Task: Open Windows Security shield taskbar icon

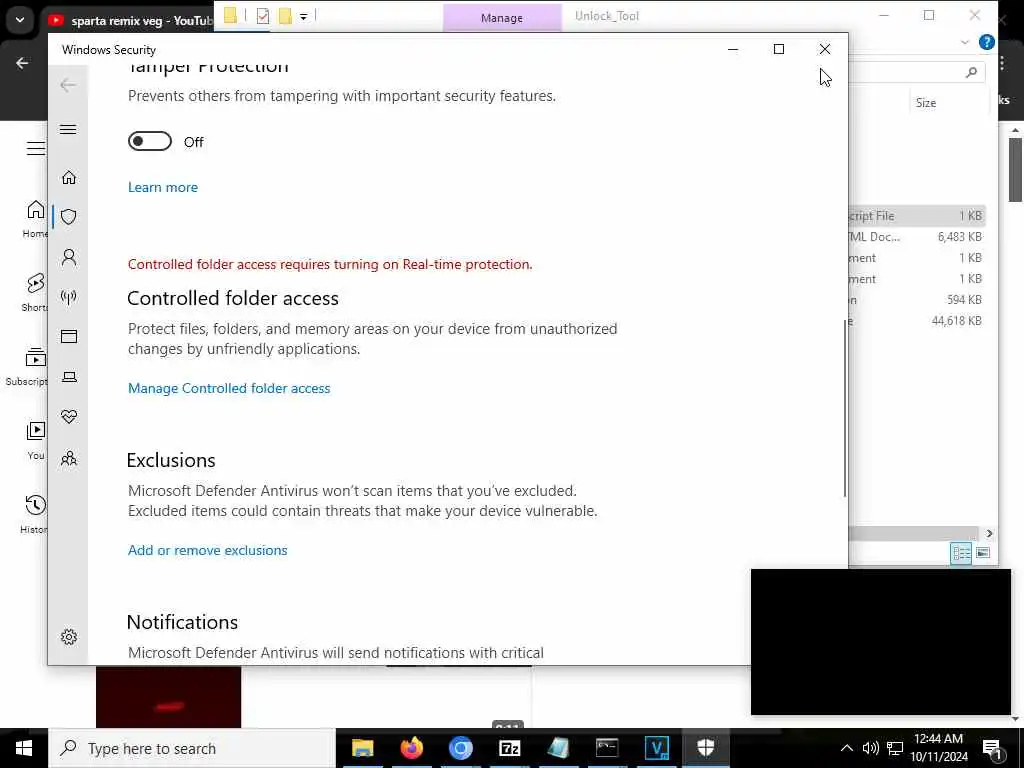Action: coord(706,748)
